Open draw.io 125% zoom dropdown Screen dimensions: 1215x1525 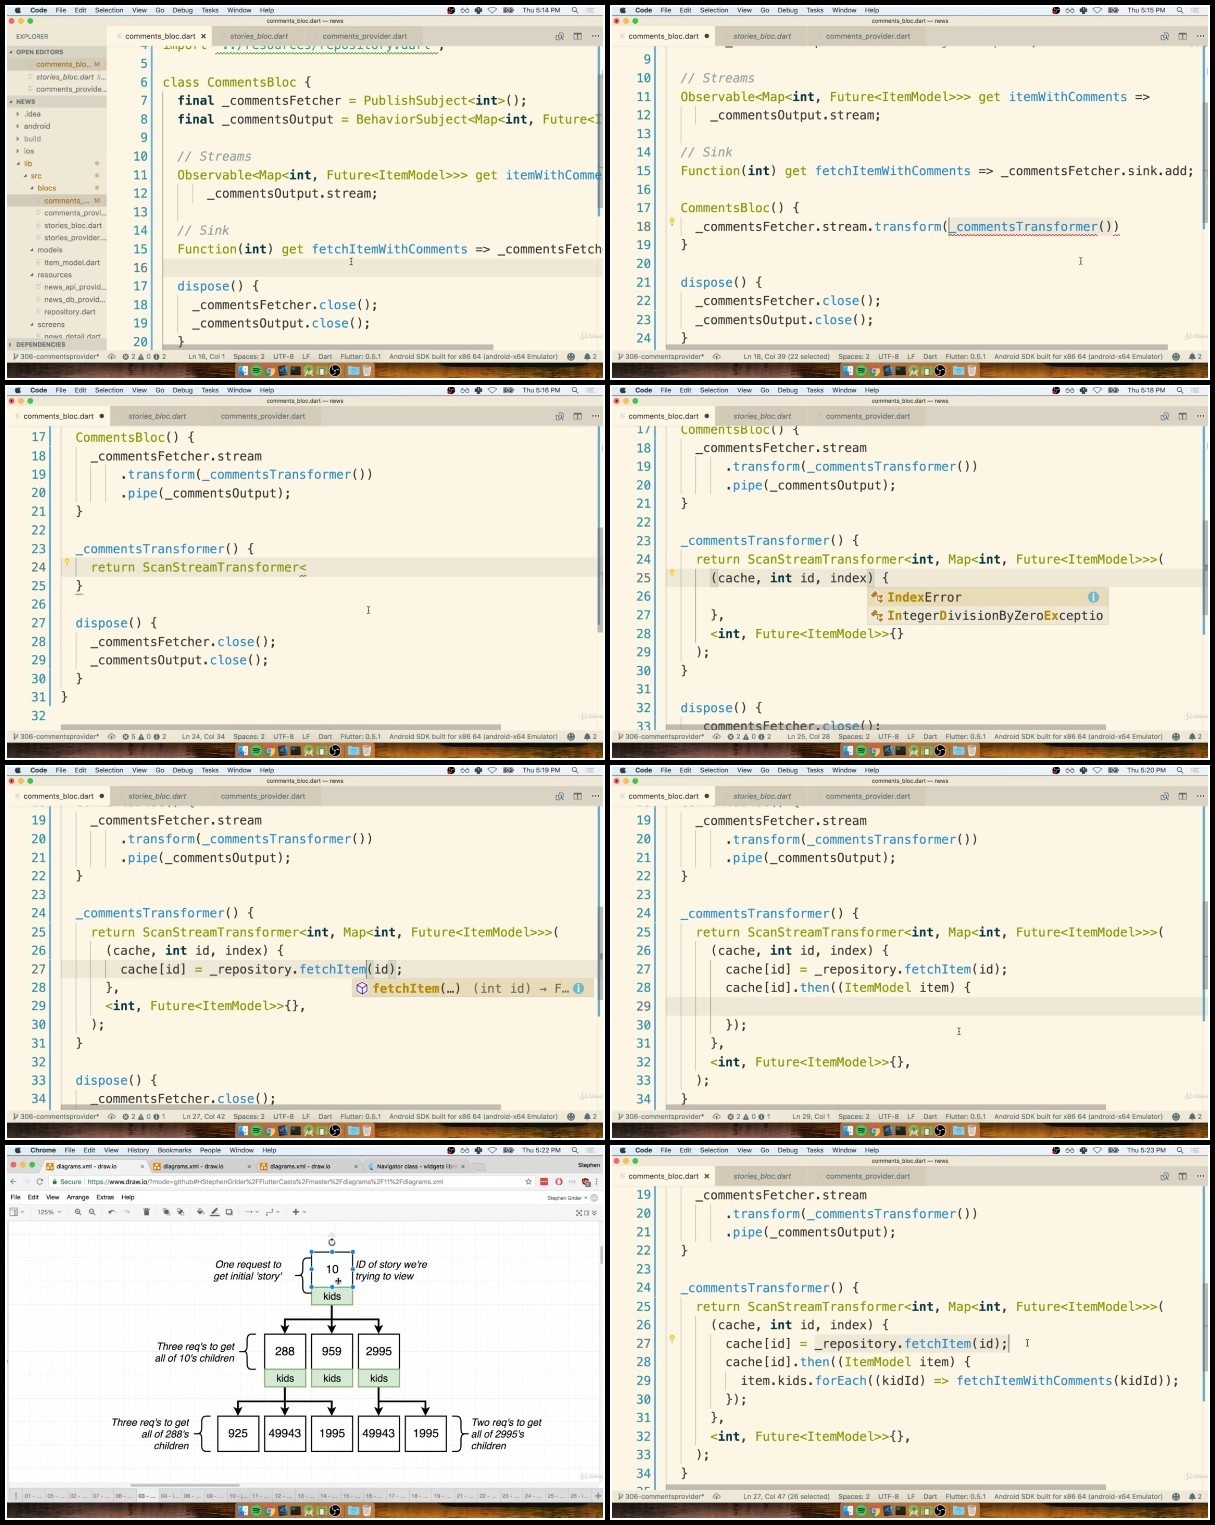click(x=49, y=1212)
